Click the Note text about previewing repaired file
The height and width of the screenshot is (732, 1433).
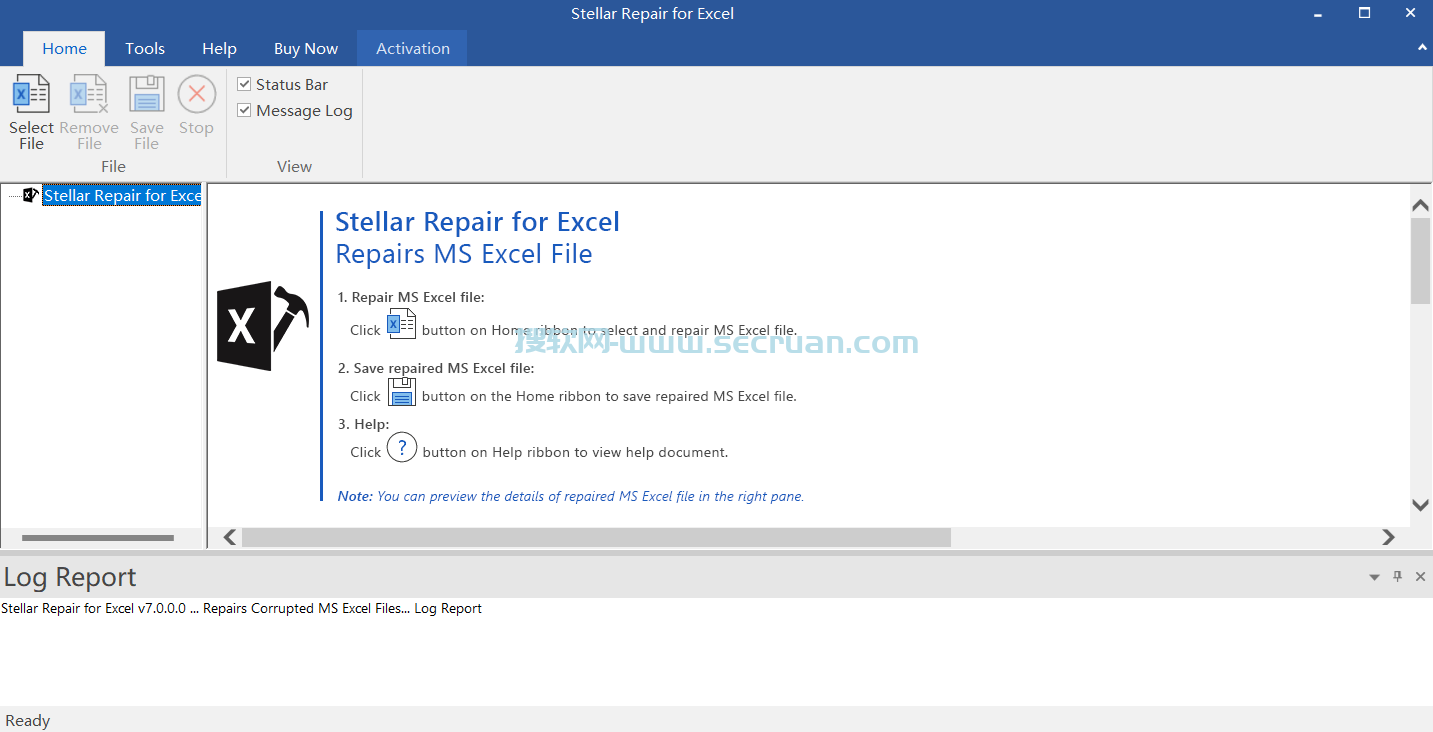coord(571,496)
